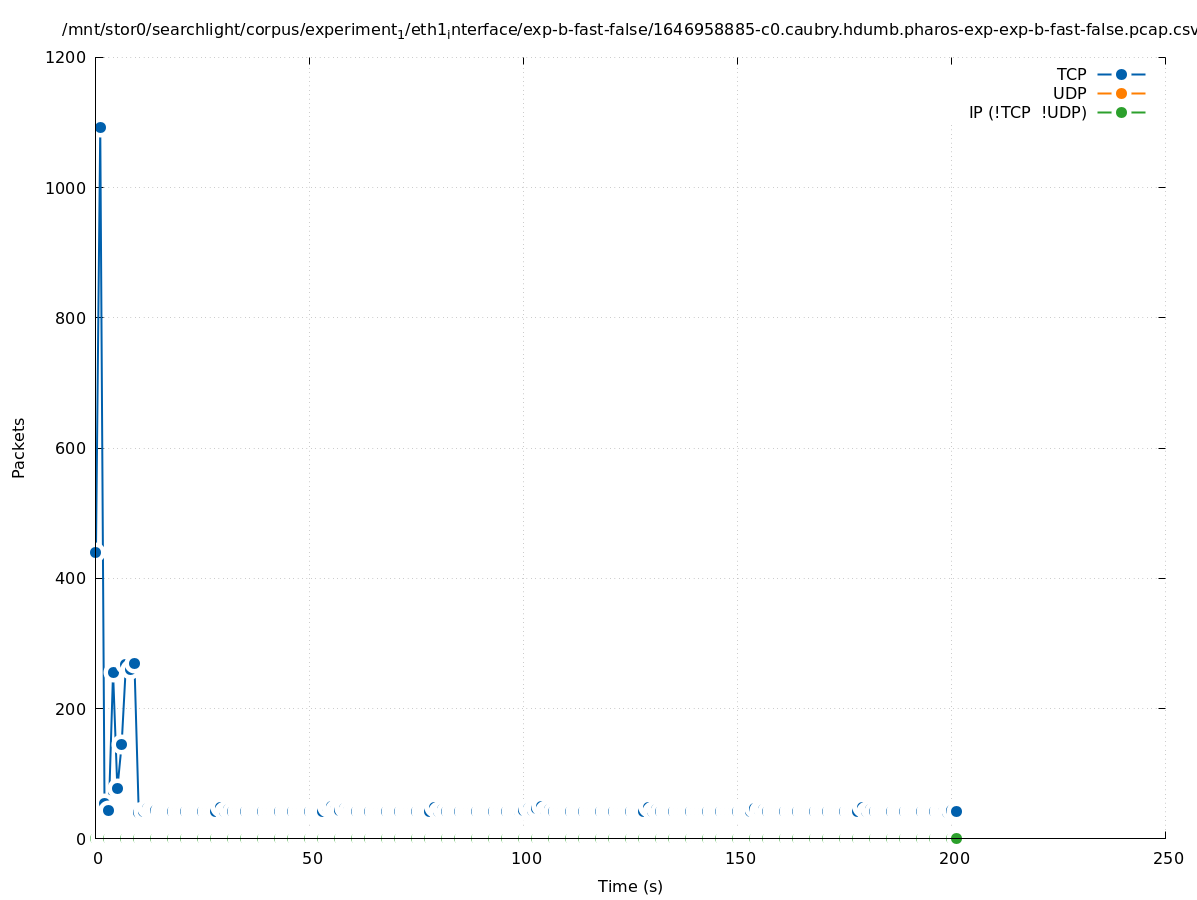Select the TCP legend label text

pyautogui.click(x=1071, y=74)
